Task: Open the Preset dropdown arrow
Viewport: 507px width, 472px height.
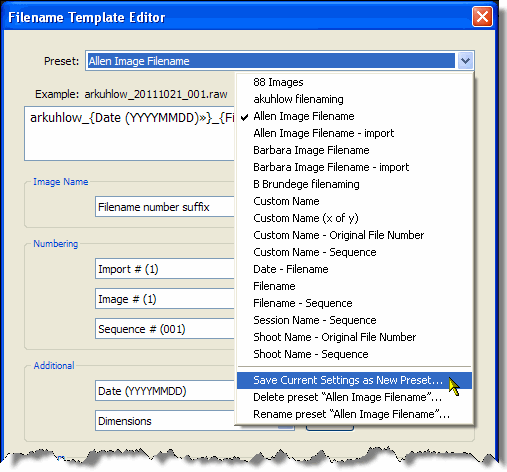Action: coord(465,61)
